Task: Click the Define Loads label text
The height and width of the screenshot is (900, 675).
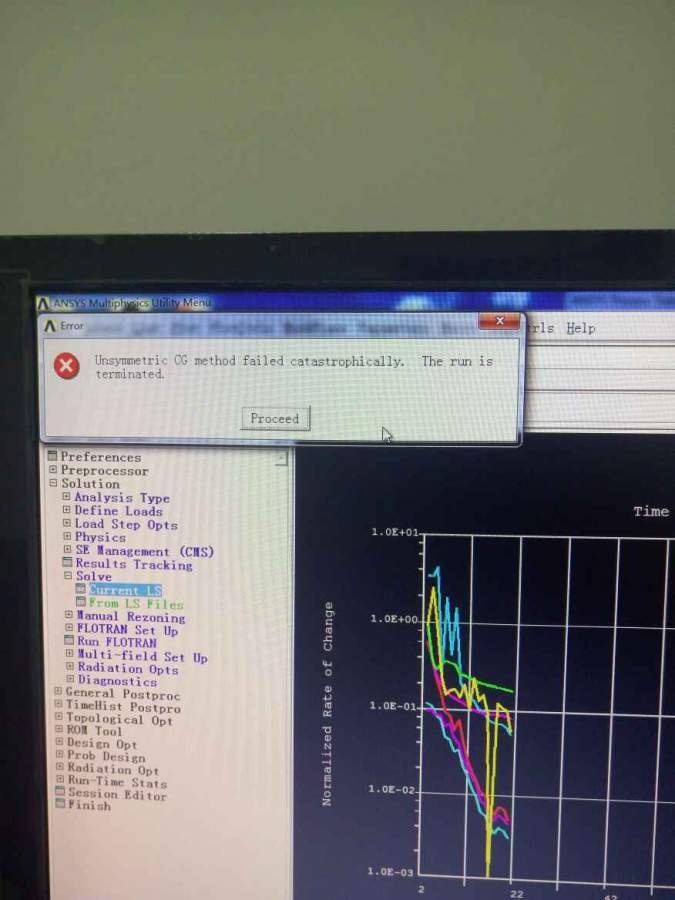Action: click(x=119, y=511)
